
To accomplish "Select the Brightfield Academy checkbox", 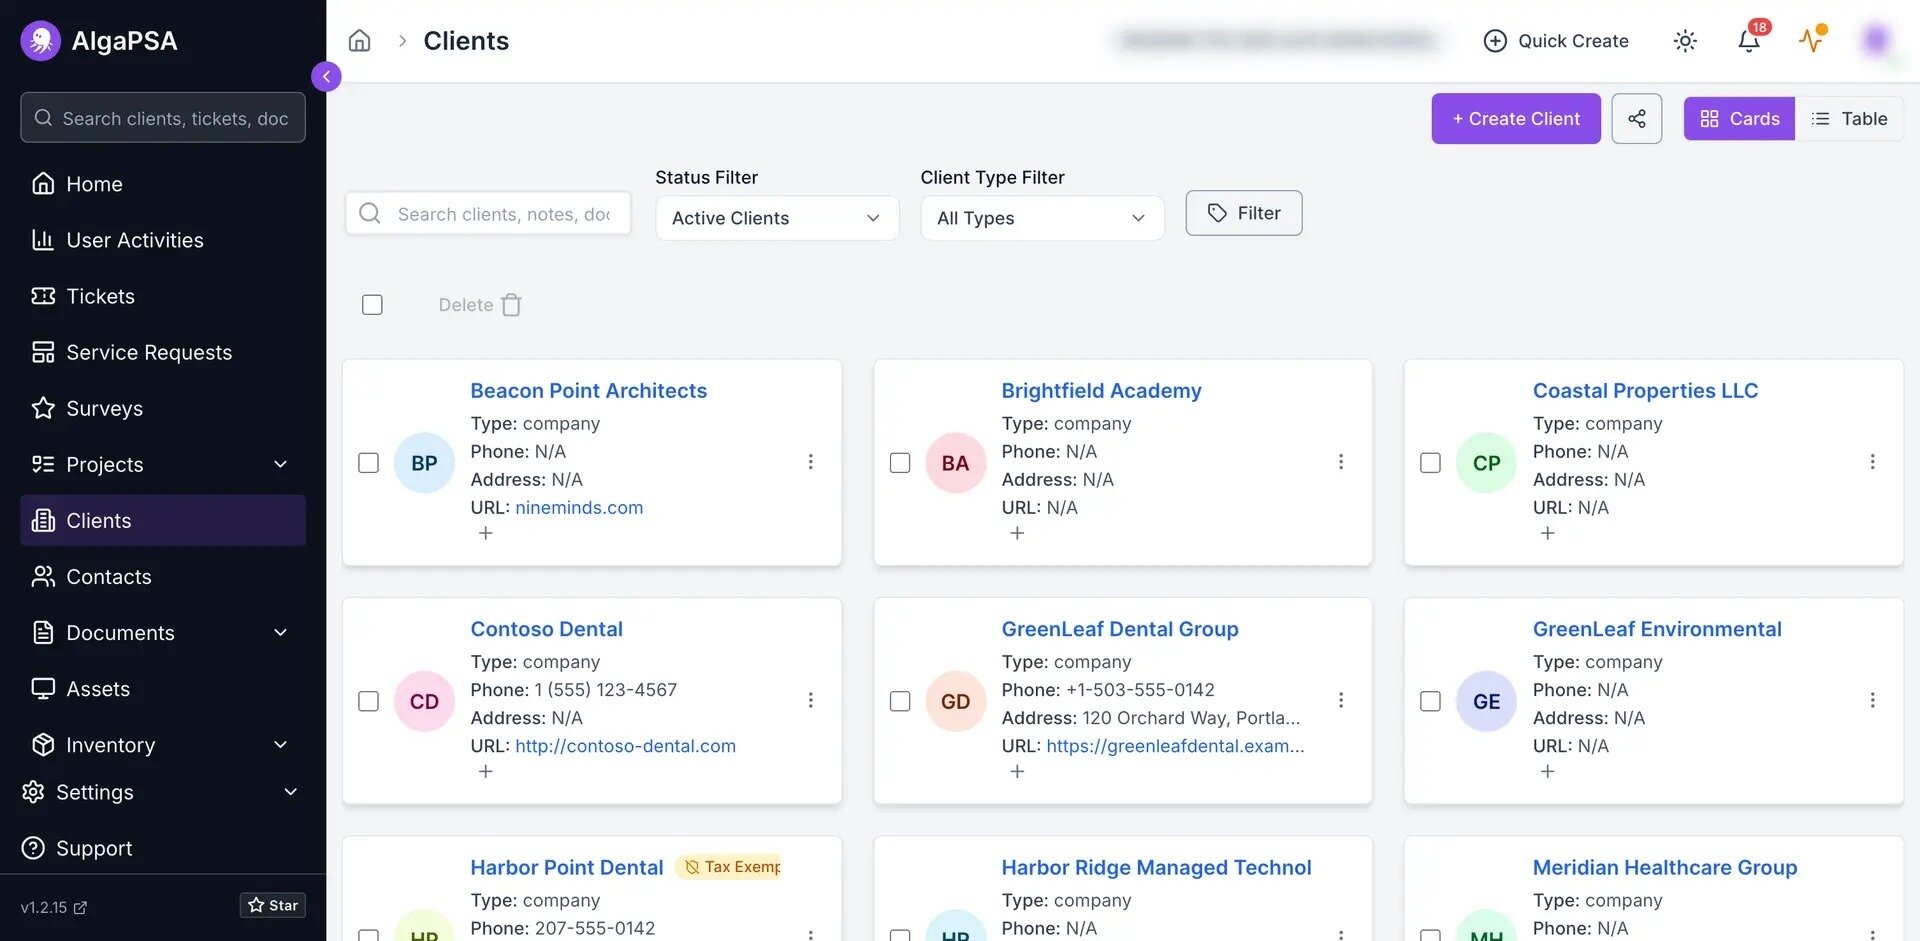I will point(900,463).
